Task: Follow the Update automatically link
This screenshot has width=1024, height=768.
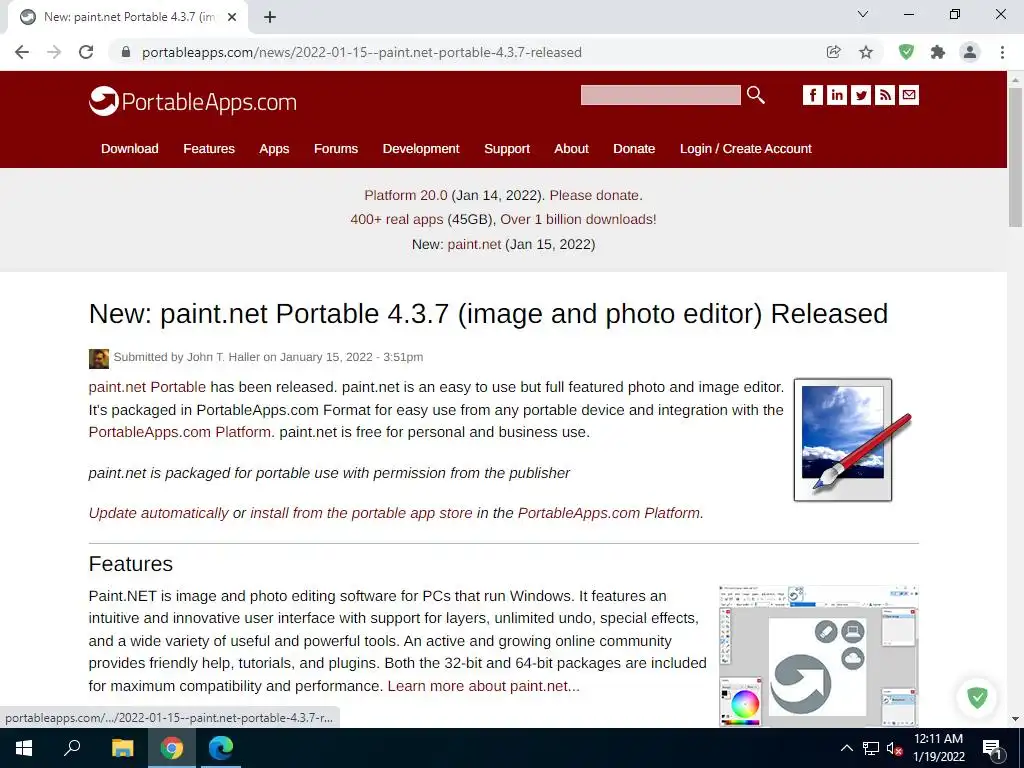Action: [x=159, y=513]
